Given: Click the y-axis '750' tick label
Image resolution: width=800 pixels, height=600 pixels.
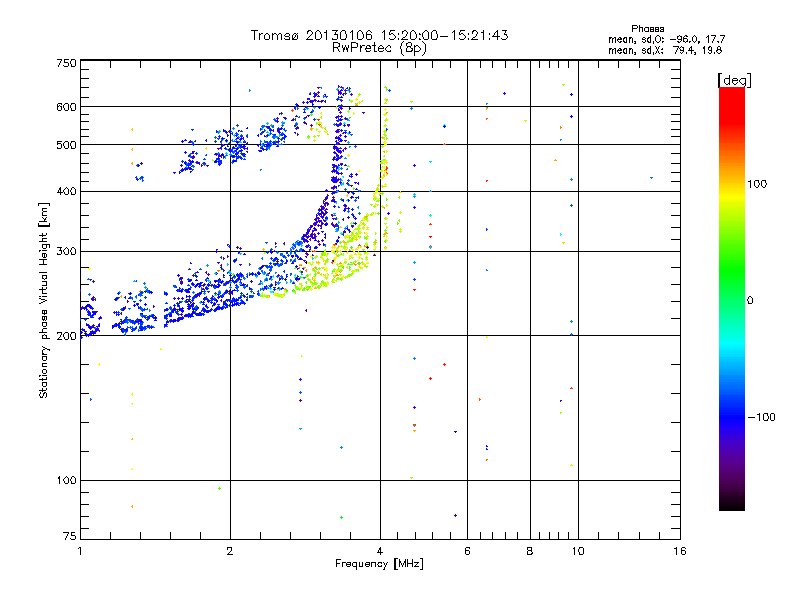Looking at the screenshot, I should pyautogui.click(x=67, y=63).
